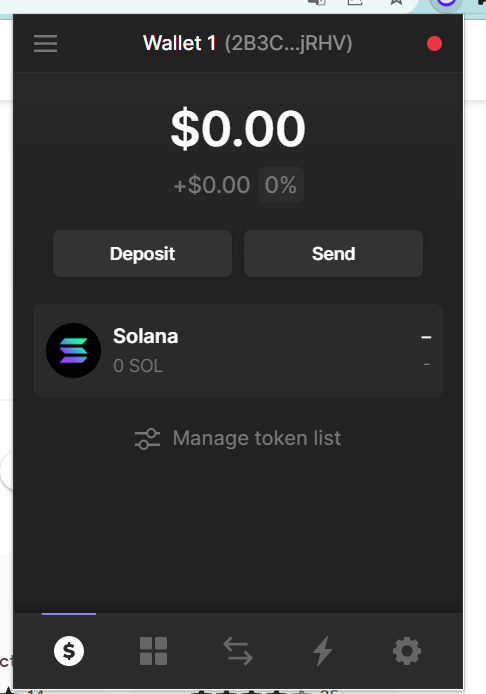Click the Deposit button
The image size is (486, 694).
143,254
